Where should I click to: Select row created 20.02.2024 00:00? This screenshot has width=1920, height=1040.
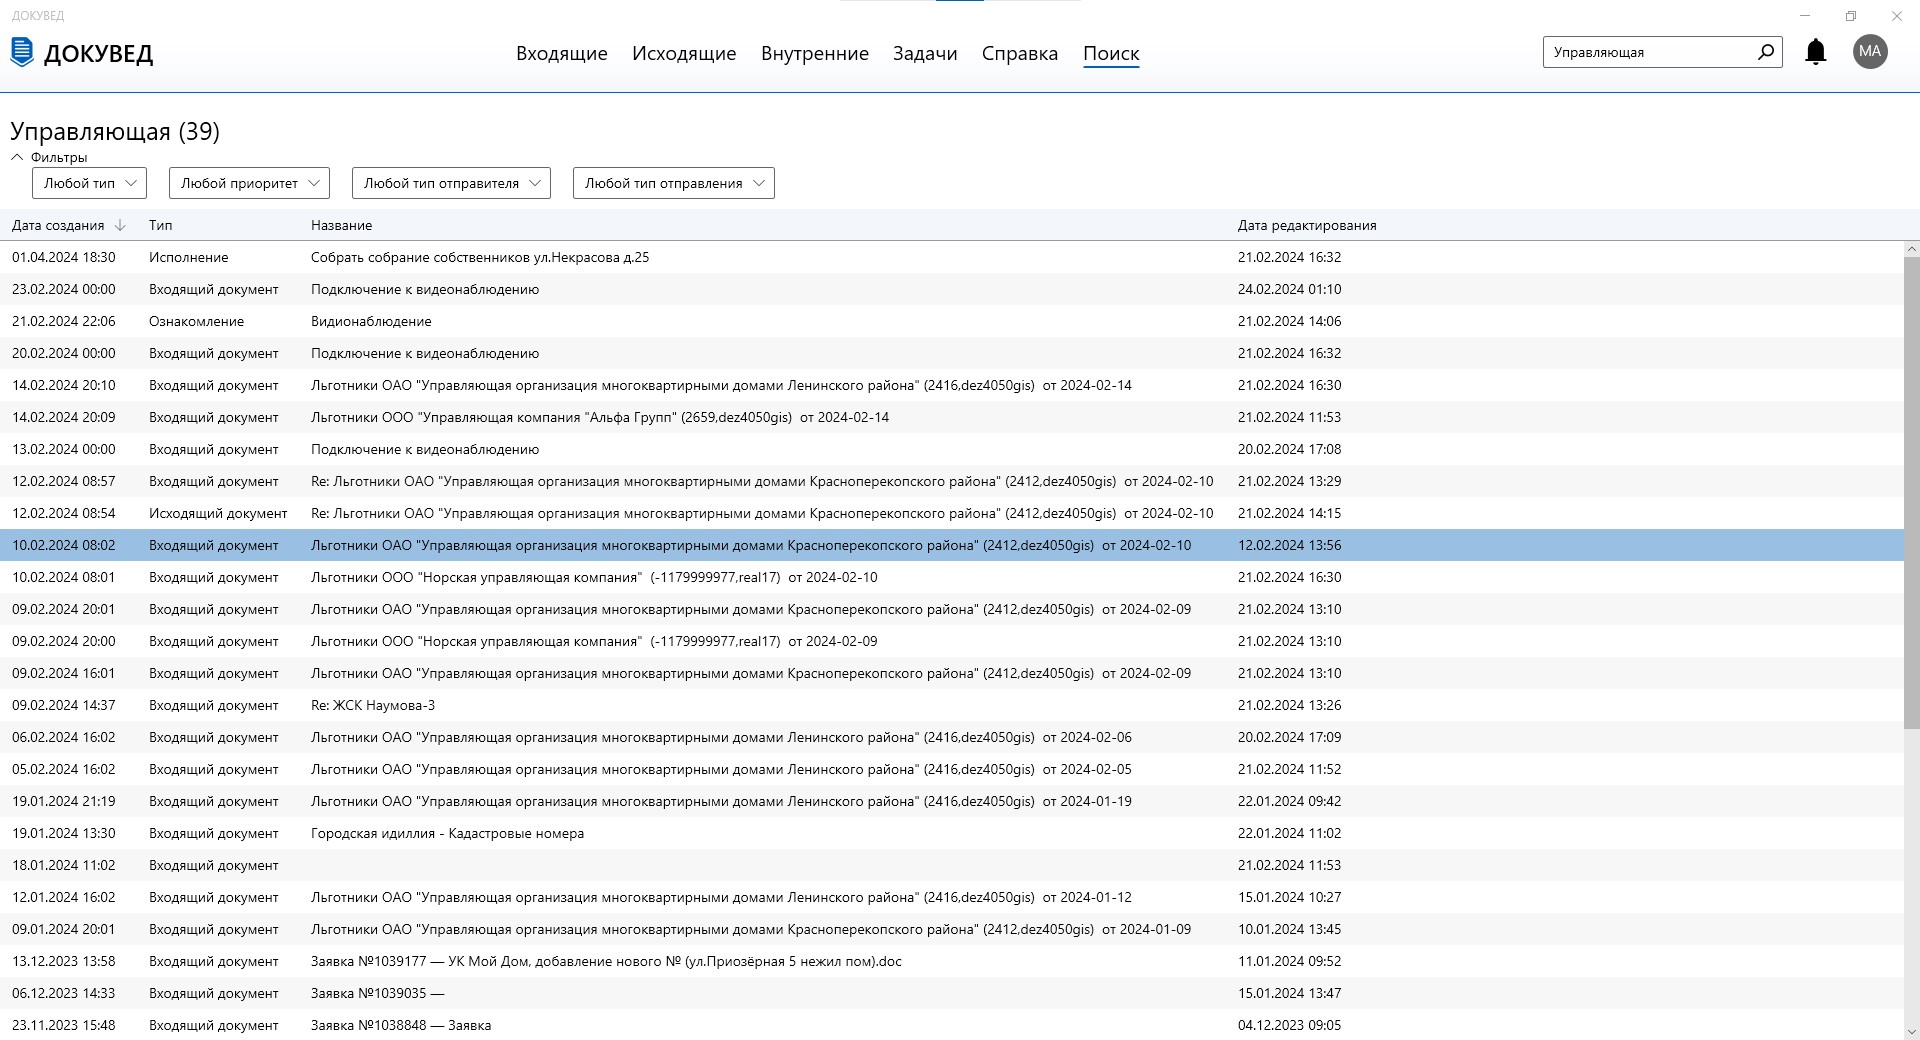tap(951, 353)
